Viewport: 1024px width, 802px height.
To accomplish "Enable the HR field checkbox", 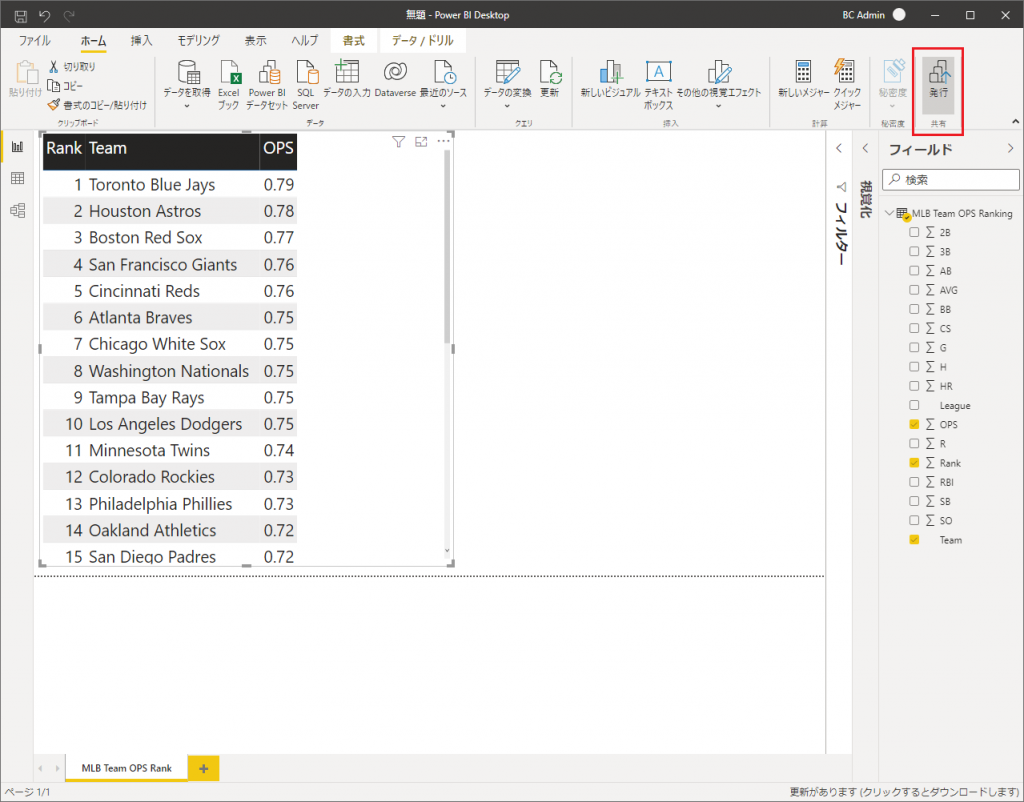I will pos(914,386).
